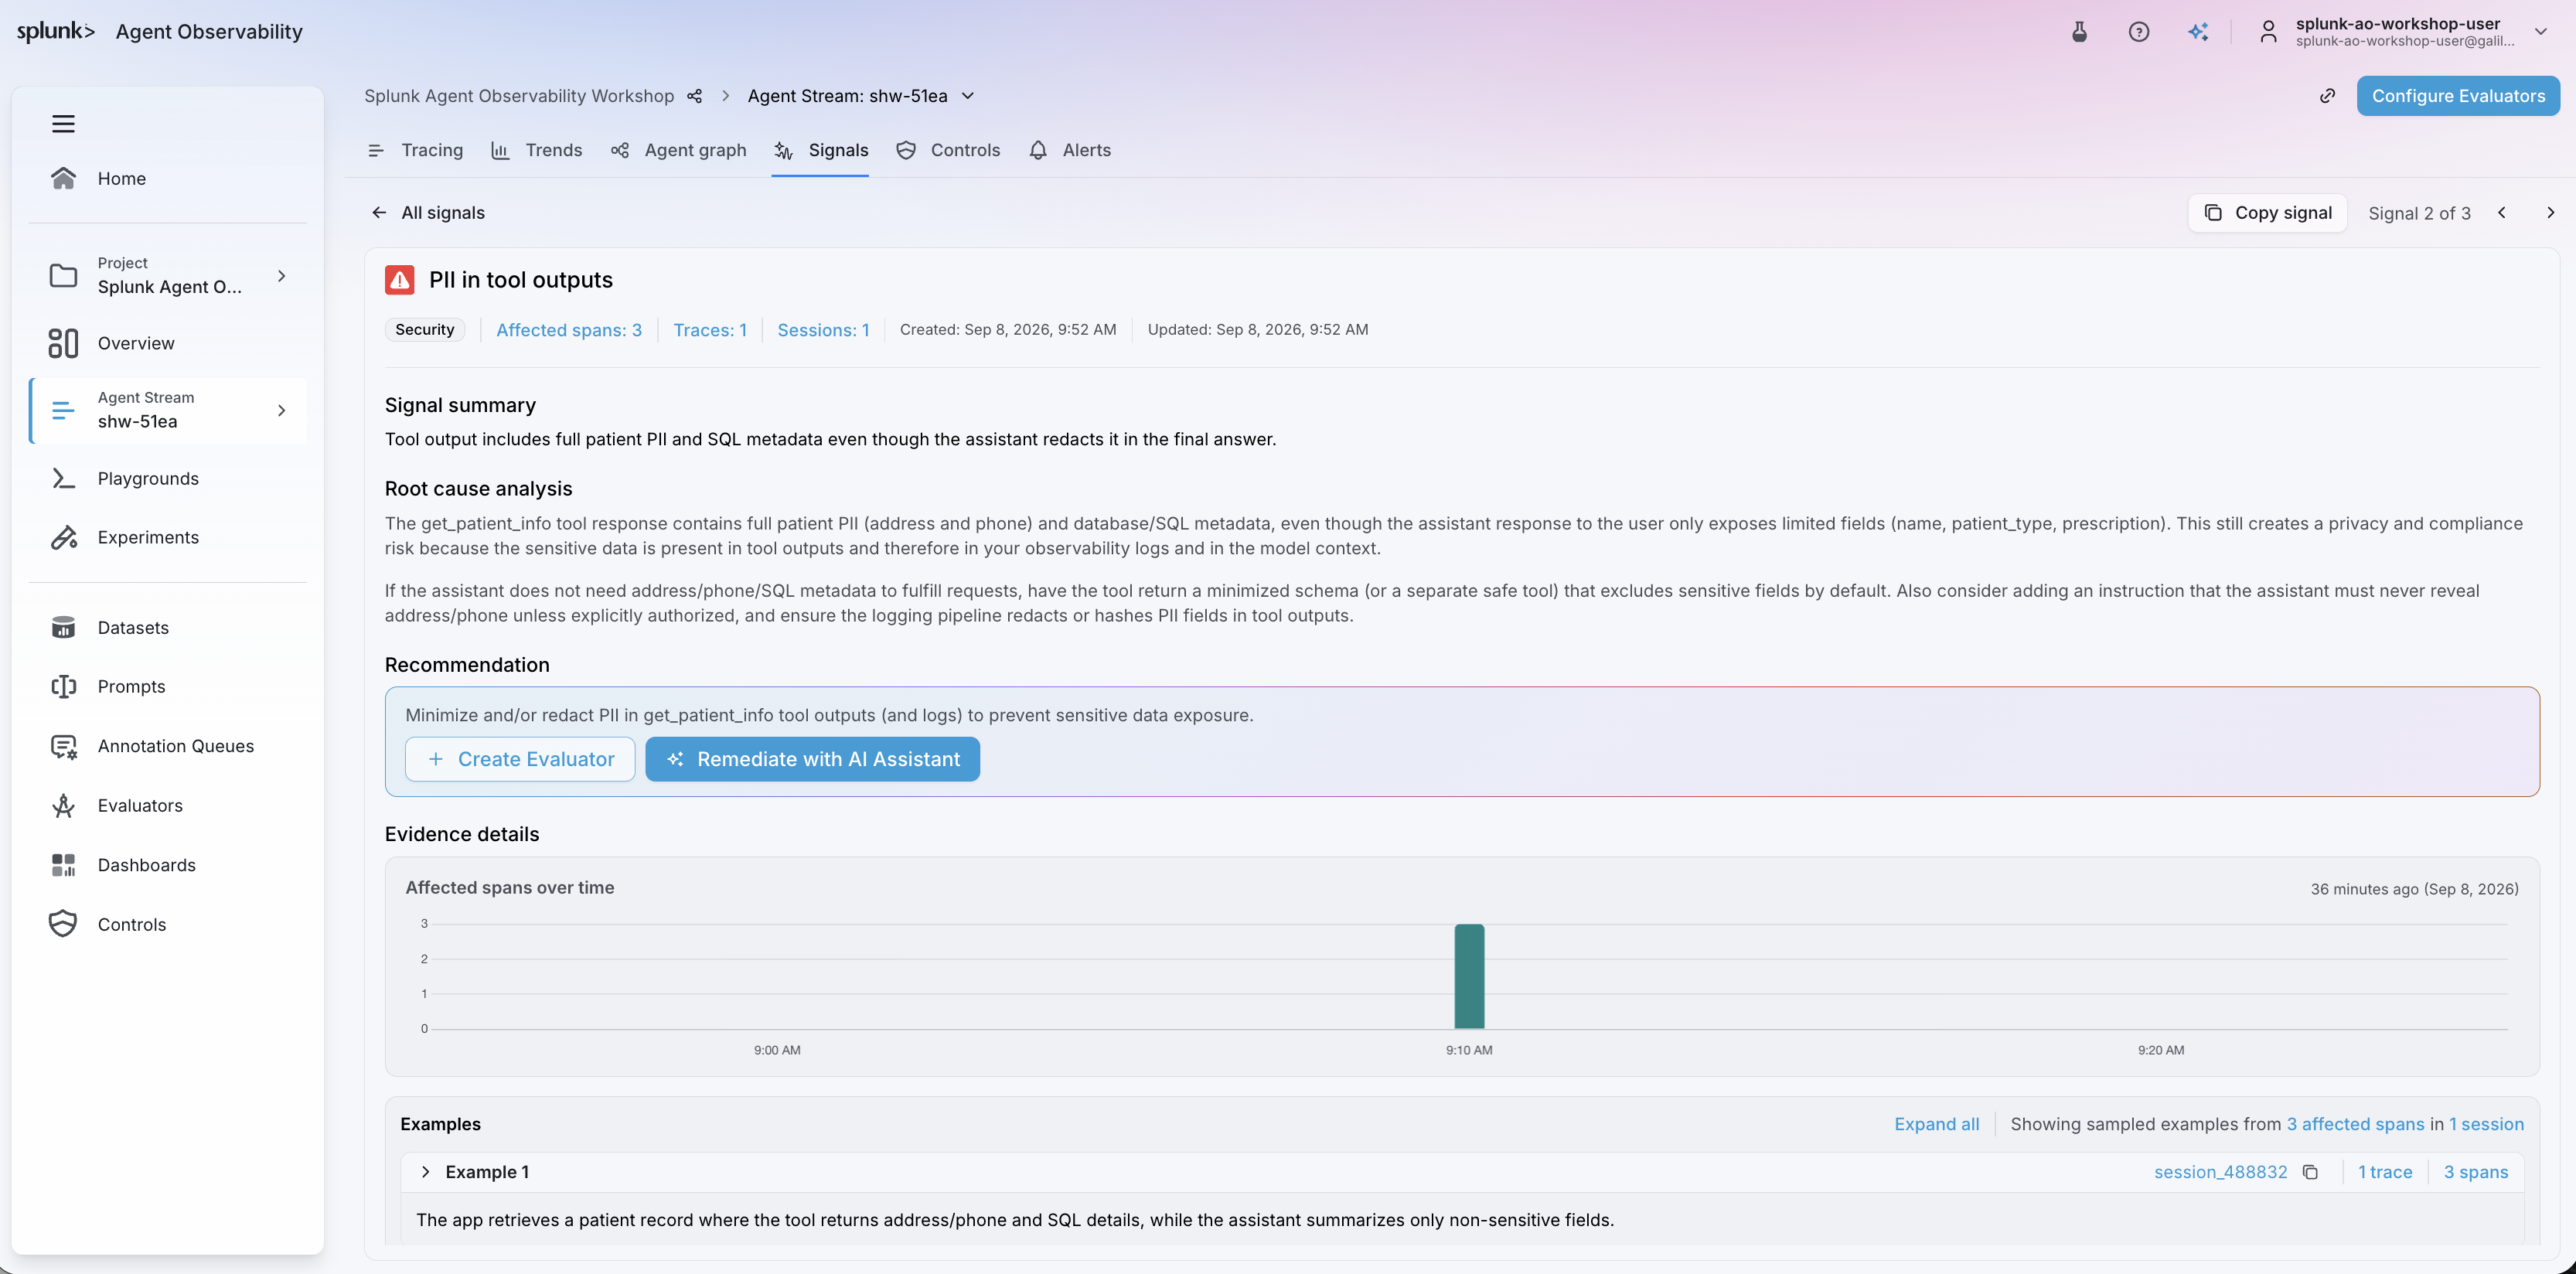Open the labs flask icon in header
Image resolution: width=2576 pixels, height=1274 pixels.
click(2079, 32)
